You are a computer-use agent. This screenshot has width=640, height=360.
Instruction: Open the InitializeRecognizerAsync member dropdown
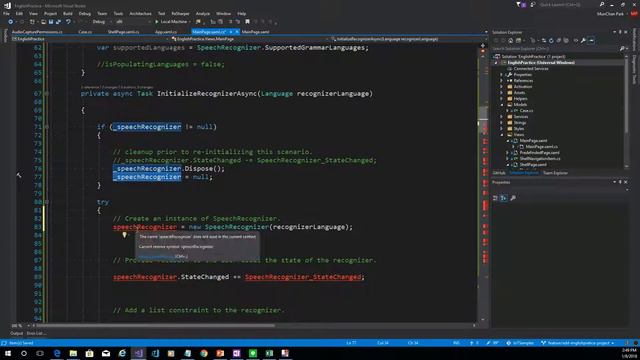click(408, 39)
